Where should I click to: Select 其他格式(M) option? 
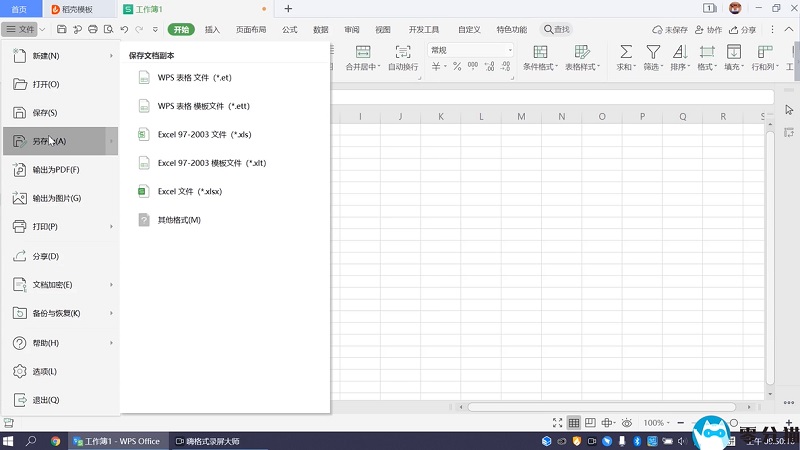[178, 220]
